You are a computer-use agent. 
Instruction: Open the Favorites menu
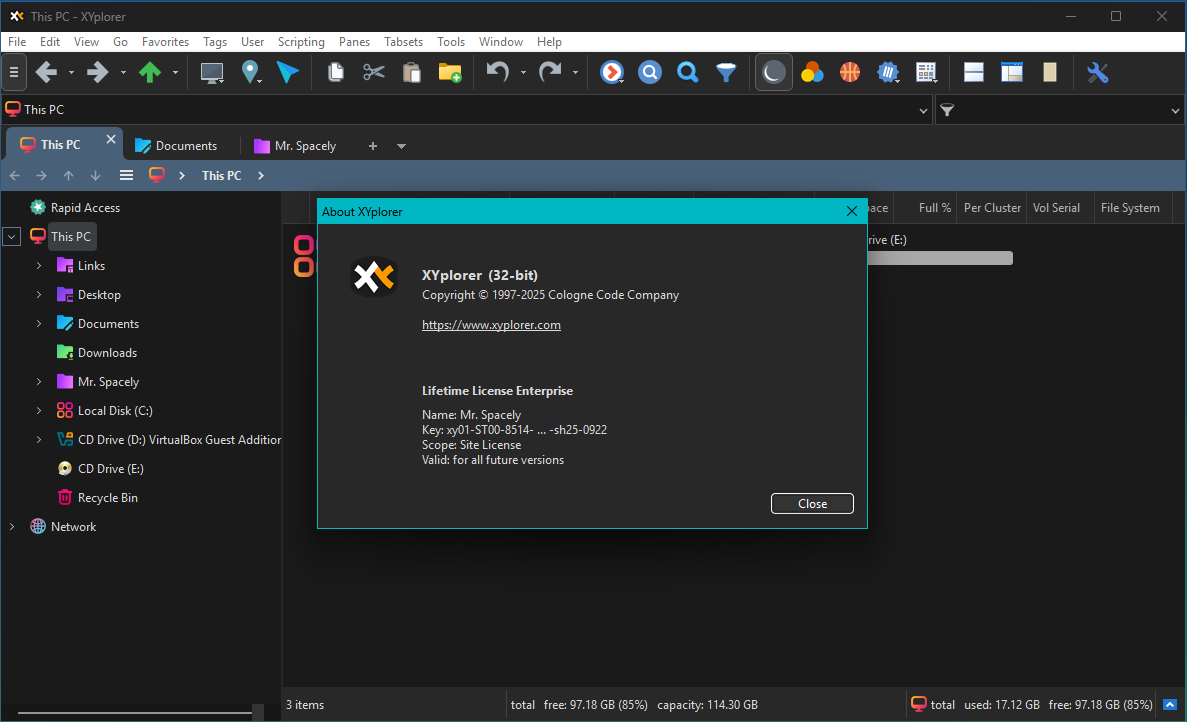pyautogui.click(x=165, y=42)
